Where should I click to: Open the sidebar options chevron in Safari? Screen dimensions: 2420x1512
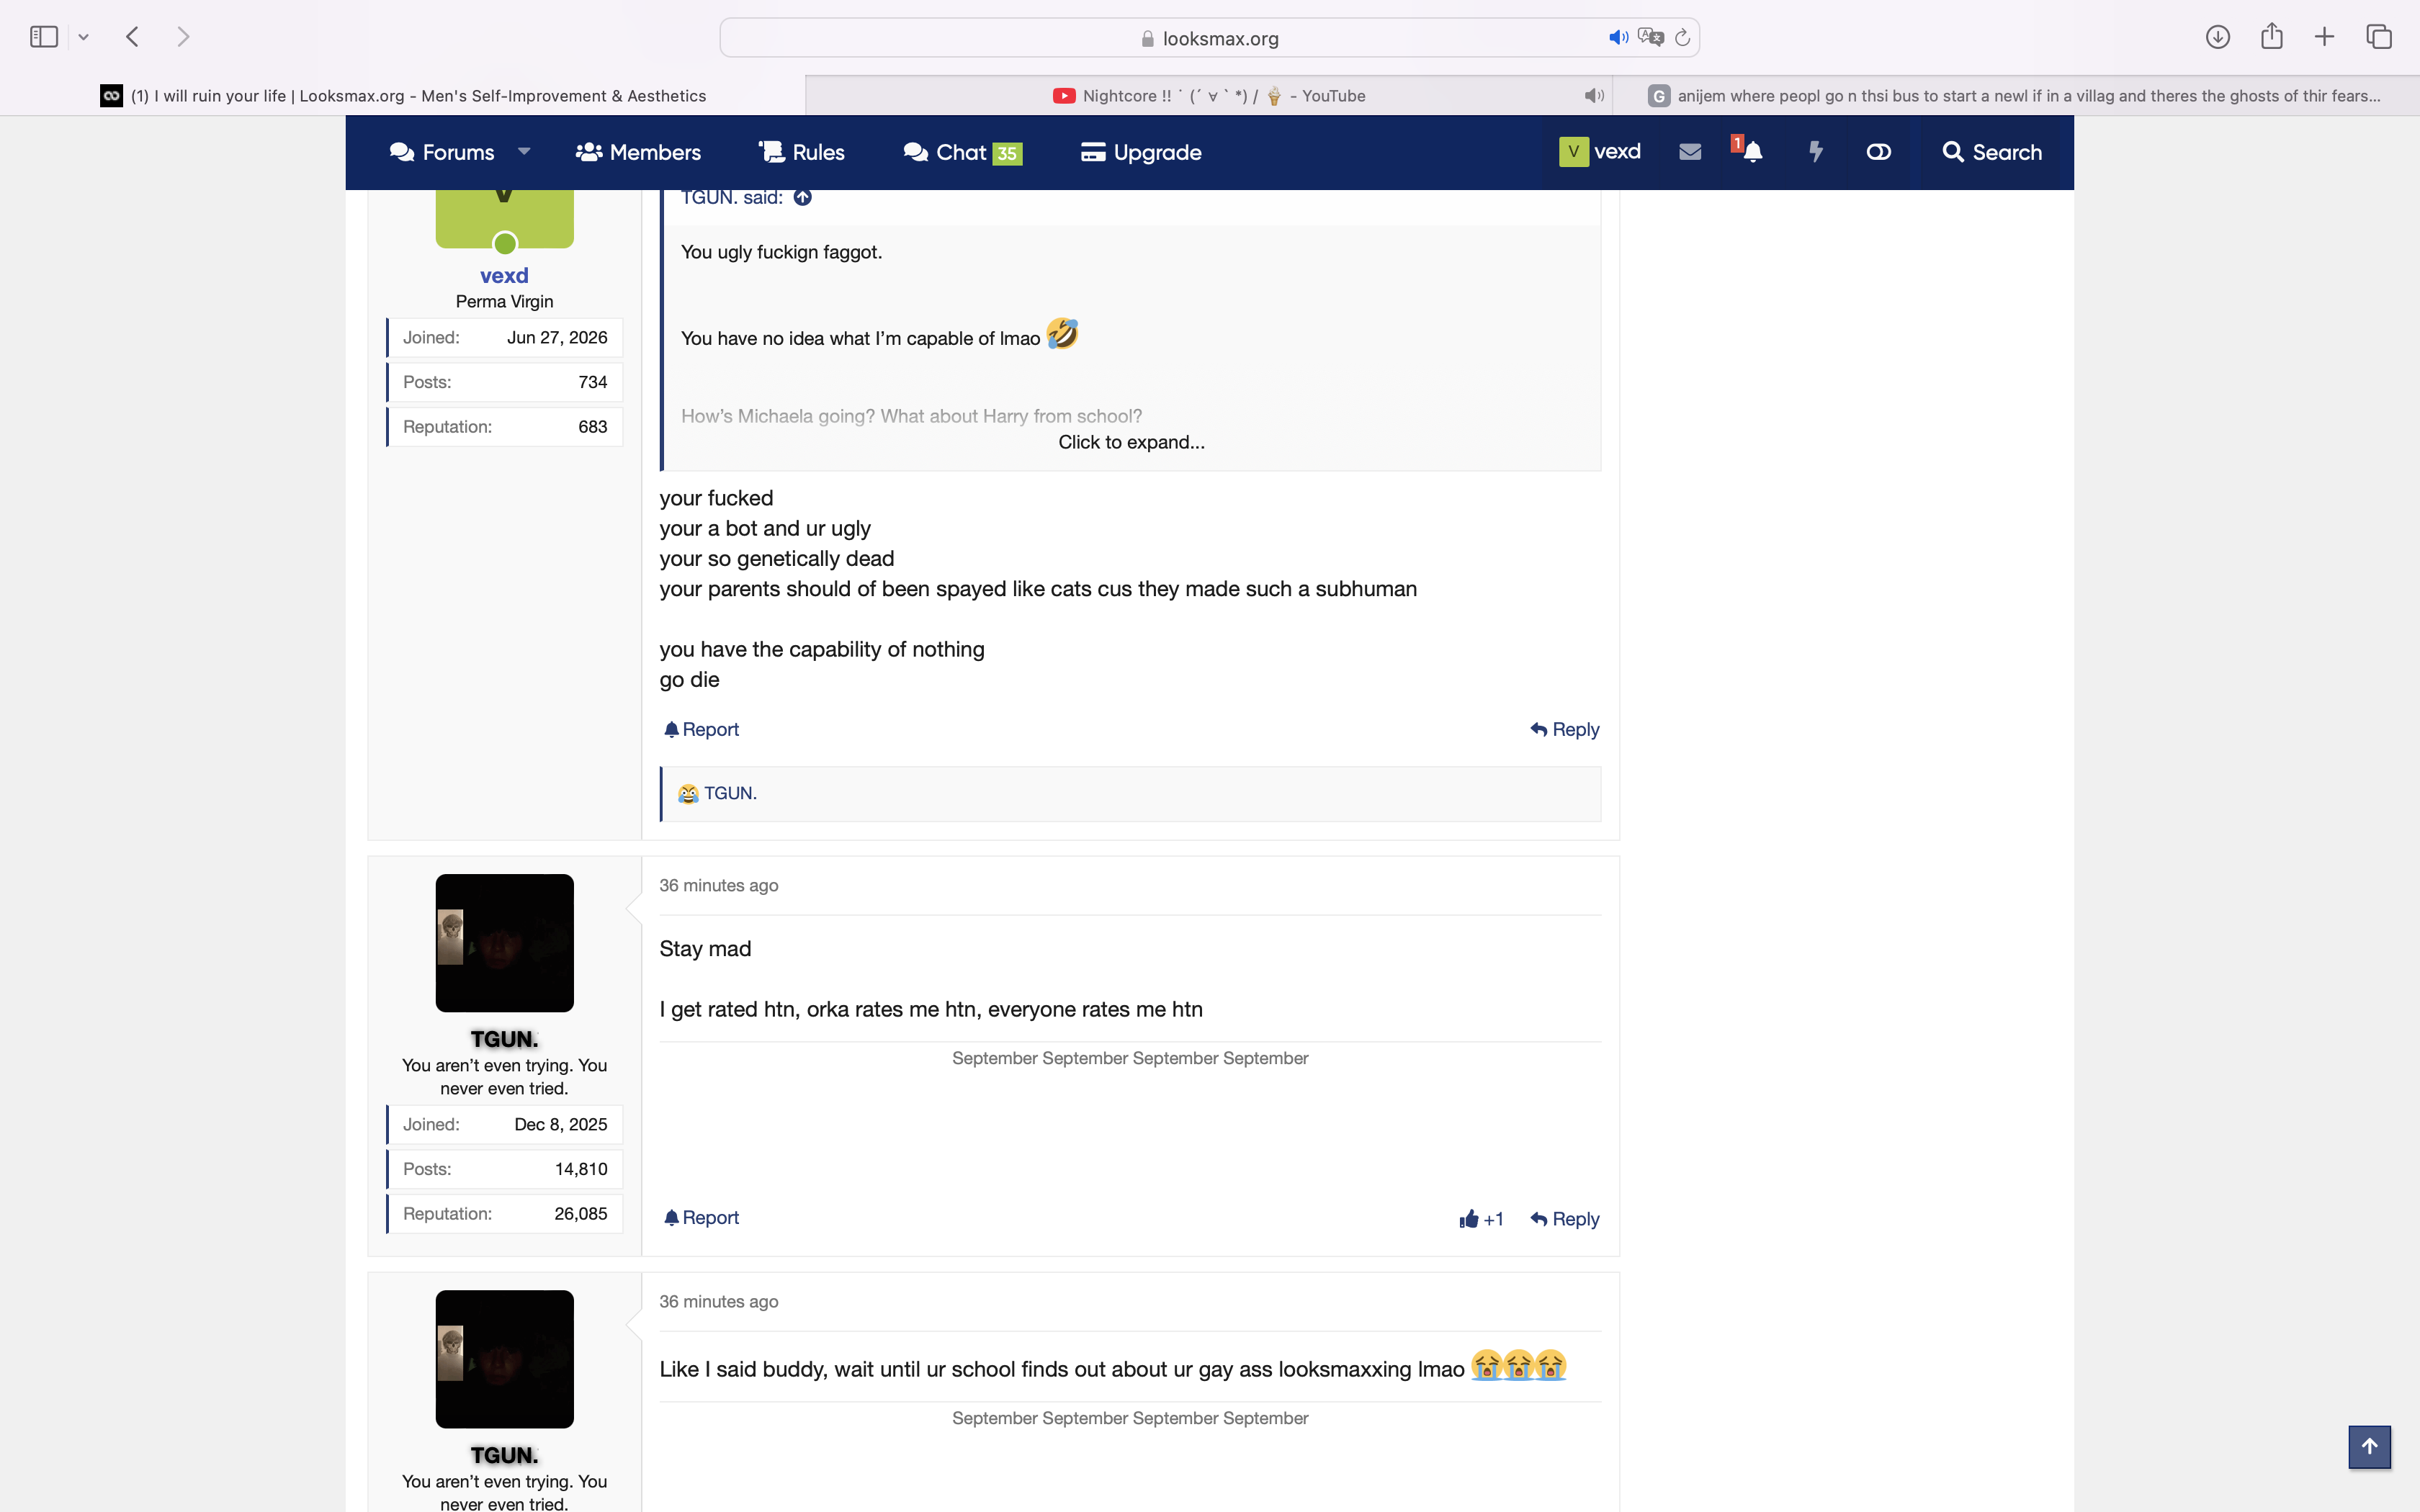(x=84, y=37)
